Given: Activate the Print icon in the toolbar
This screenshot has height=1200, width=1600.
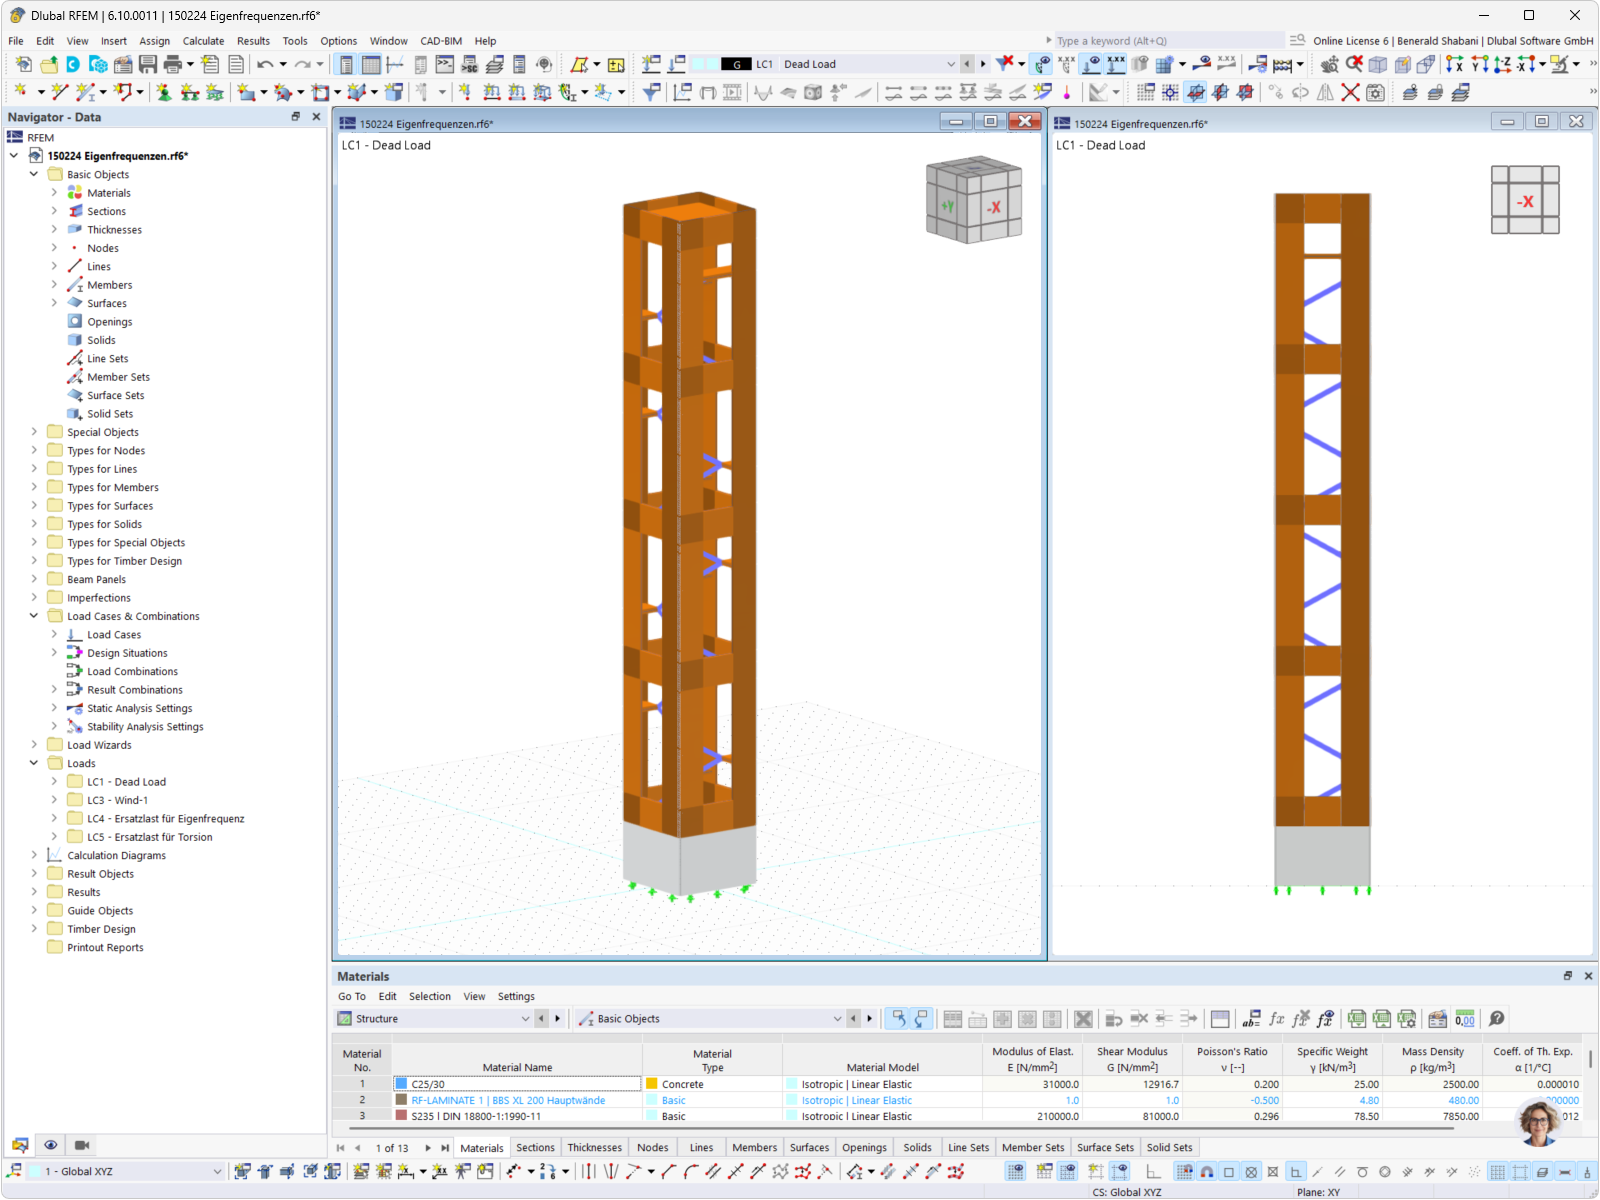Looking at the screenshot, I should coord(173,63).
